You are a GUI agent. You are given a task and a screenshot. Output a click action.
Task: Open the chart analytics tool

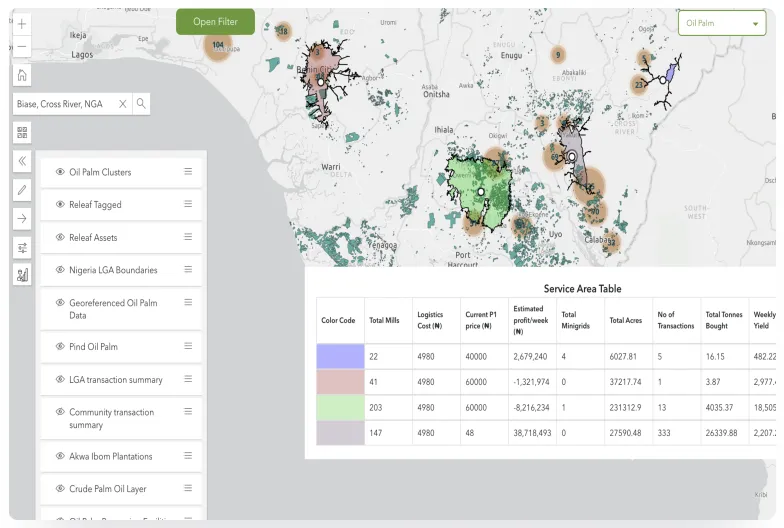[x=22, y=275]
